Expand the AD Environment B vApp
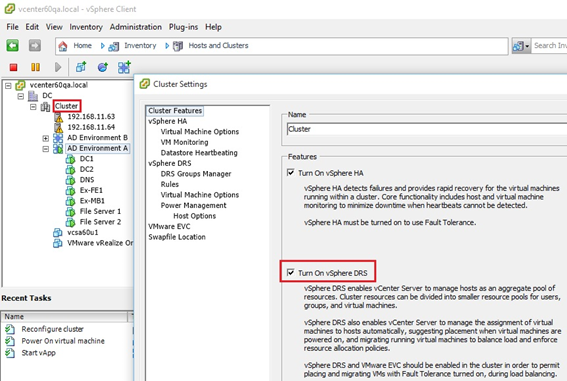Viewport: 567px width, 381px height. tap(46, 138)
